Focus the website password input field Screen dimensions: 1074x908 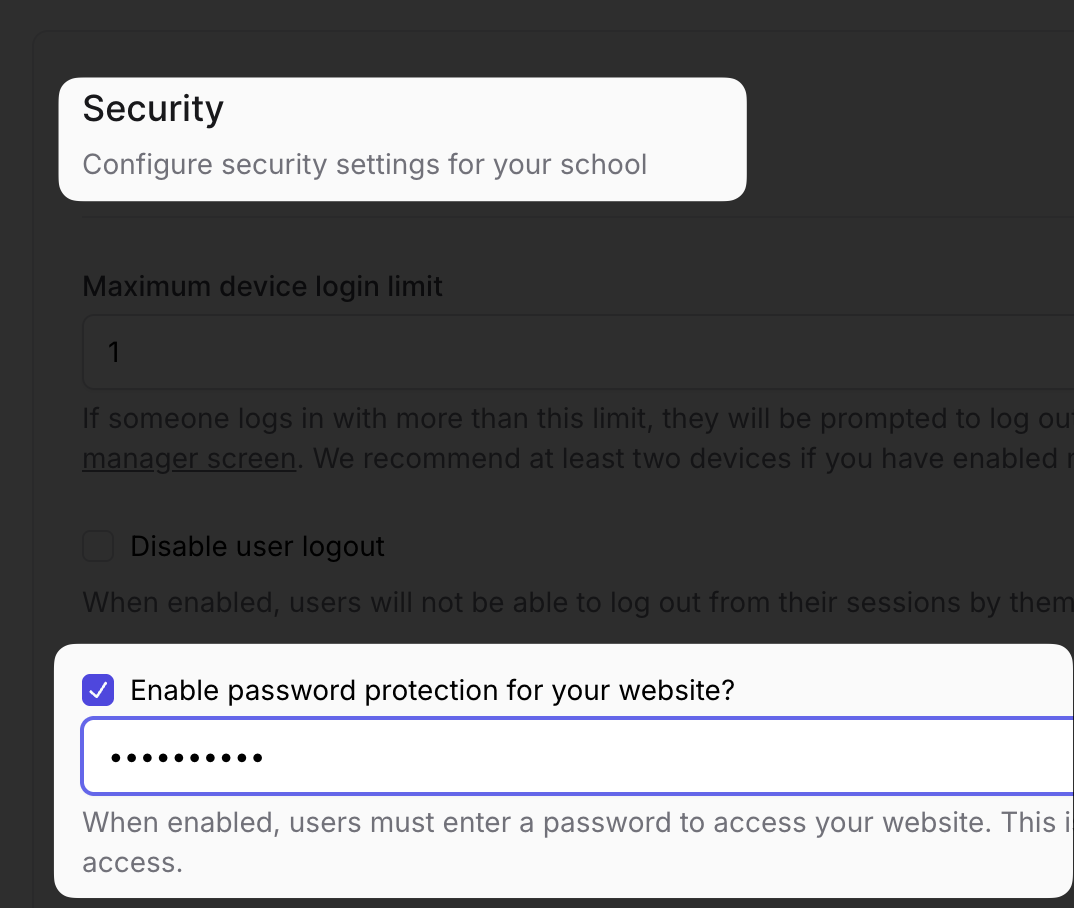pyautogui.click(x=600, y=757)
